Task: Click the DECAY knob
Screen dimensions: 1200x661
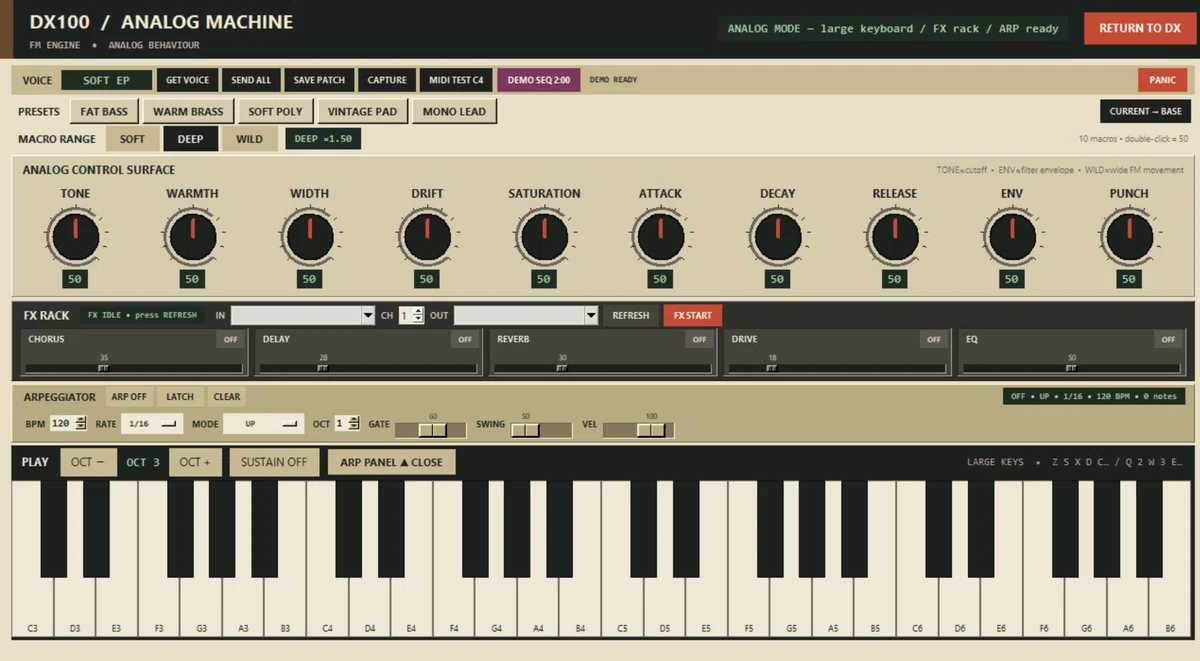Action: click(777, 237)
